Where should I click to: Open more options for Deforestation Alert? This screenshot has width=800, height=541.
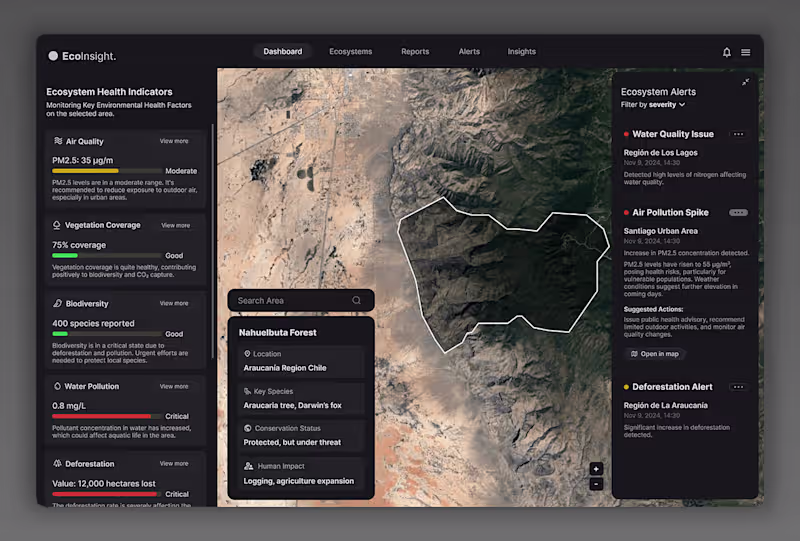[738, 387]
